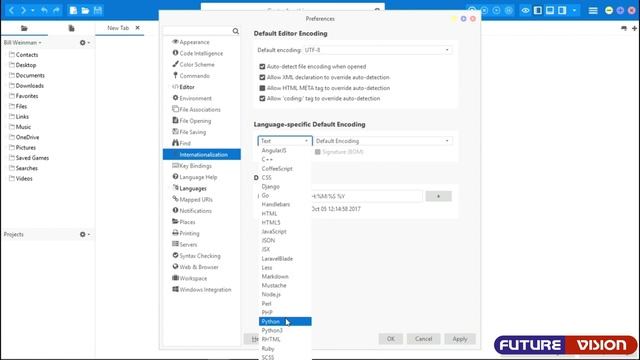
Task: Toggle the left pane layout icon
Action: click(538, 10)
